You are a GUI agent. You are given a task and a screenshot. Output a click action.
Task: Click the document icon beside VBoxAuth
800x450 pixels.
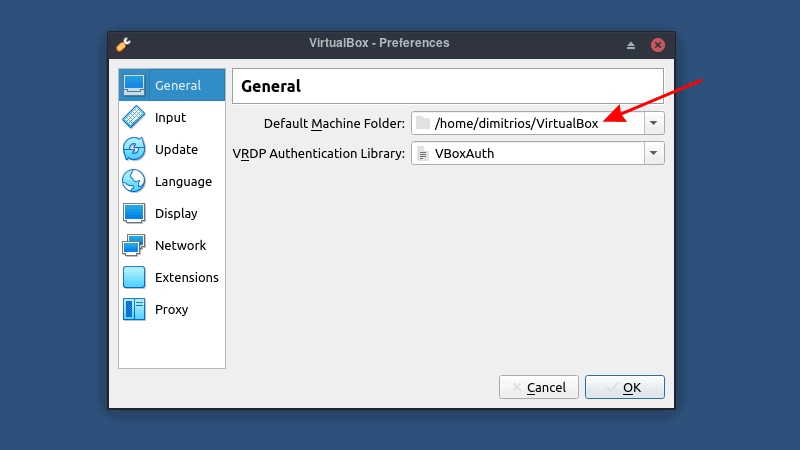[x=423, y=154]
